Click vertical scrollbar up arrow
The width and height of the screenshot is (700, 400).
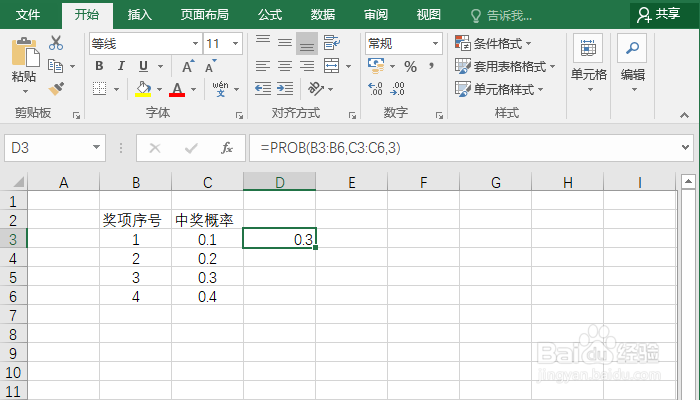point(688,181)
